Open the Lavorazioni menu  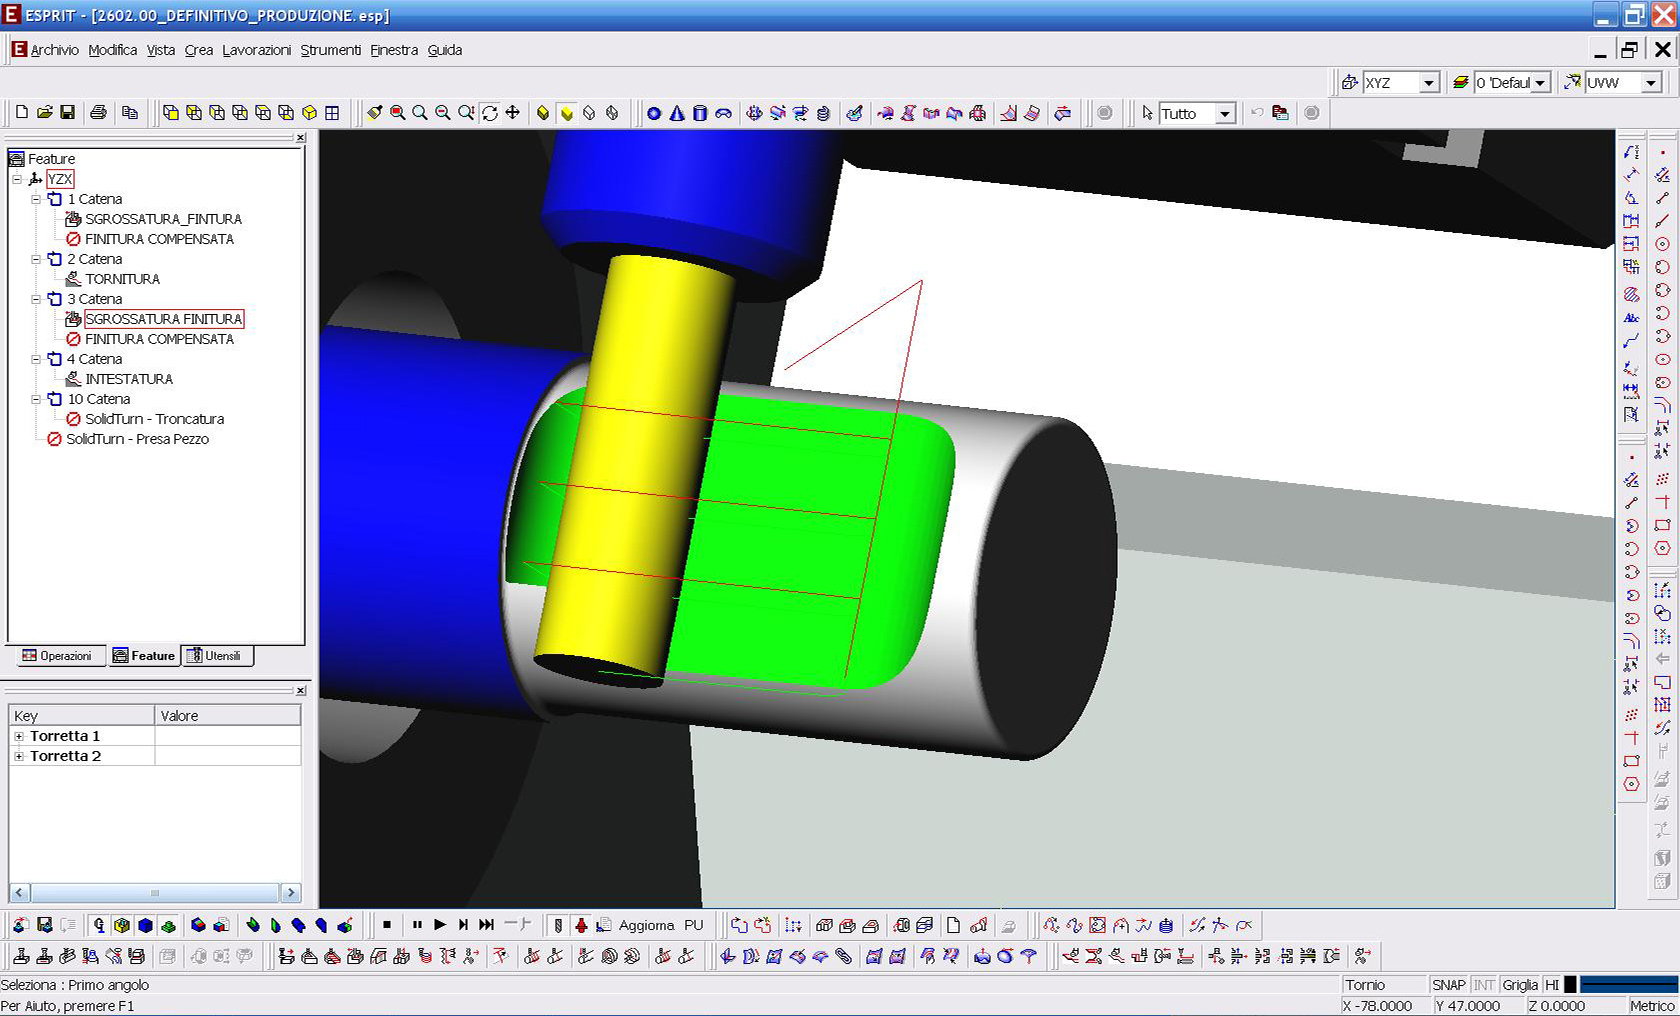[x=256, y=50]
